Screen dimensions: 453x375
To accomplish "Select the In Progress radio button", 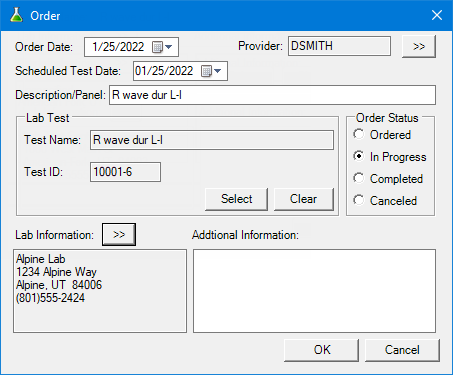I will 359,156.
